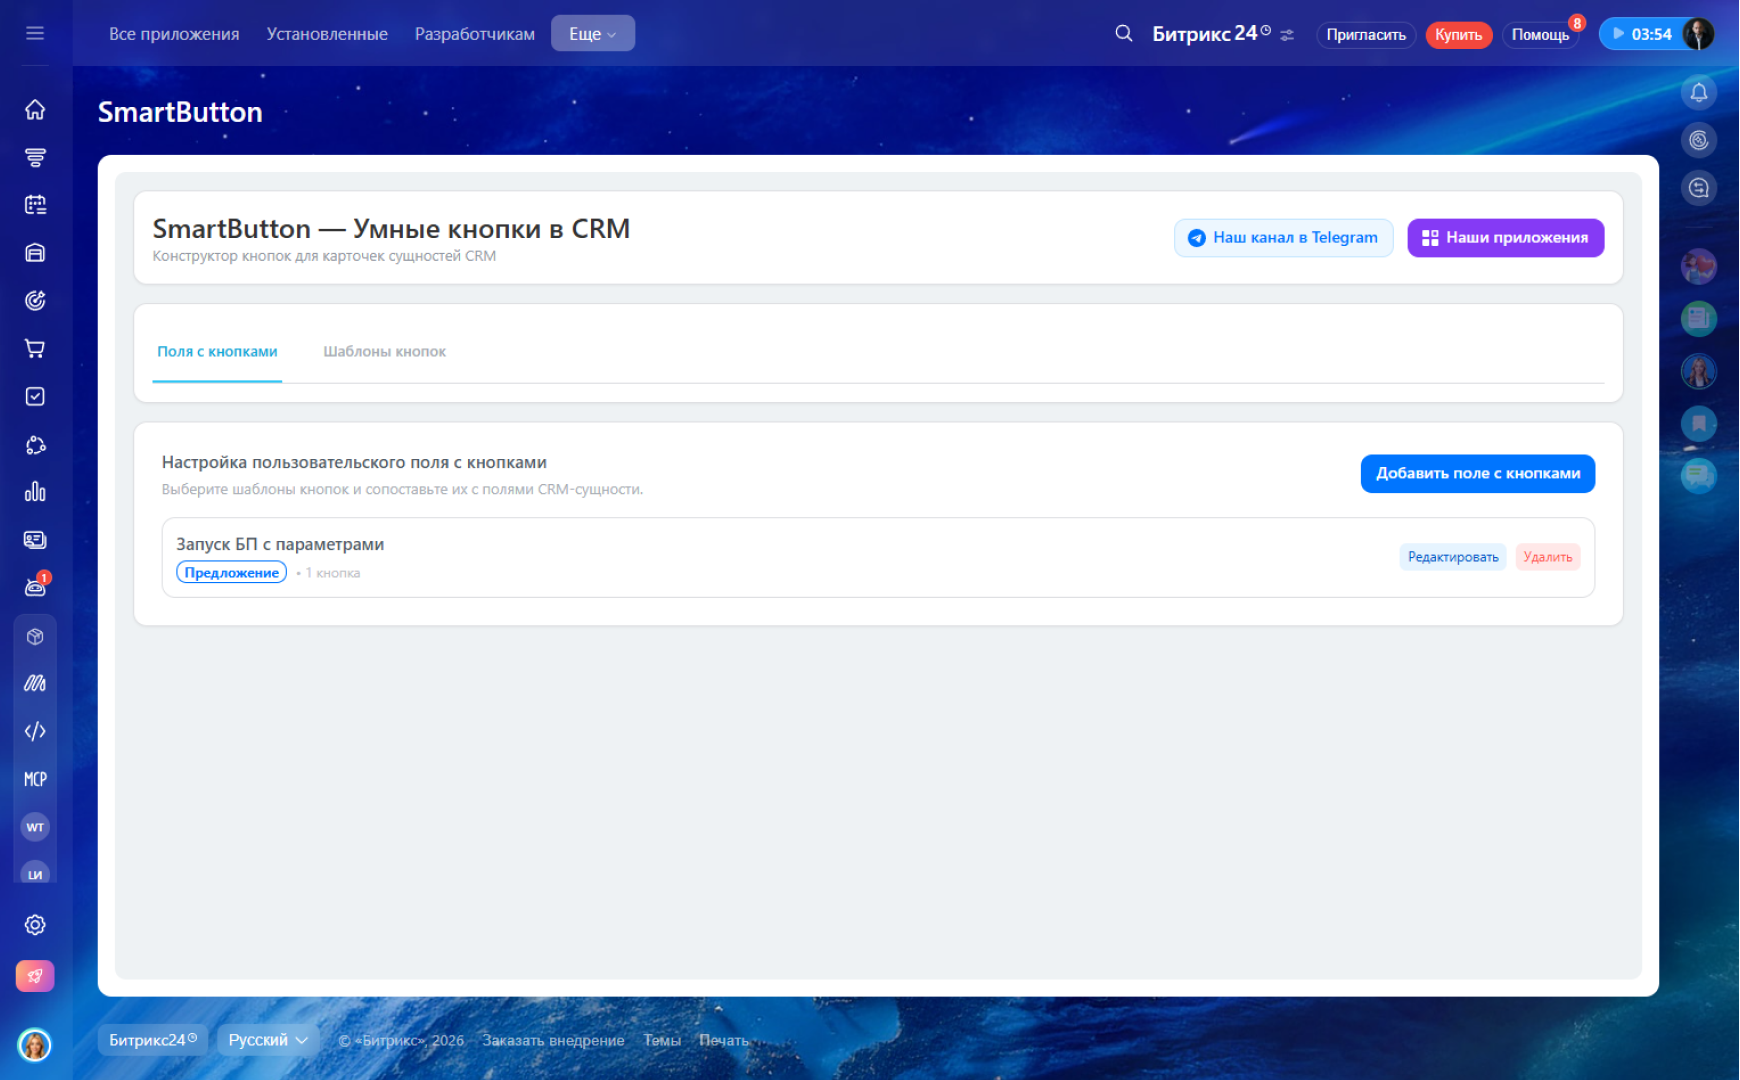1740x1080 pixels.
Task: Click the user avatar at sidebar bottom
Action: 35,1045
